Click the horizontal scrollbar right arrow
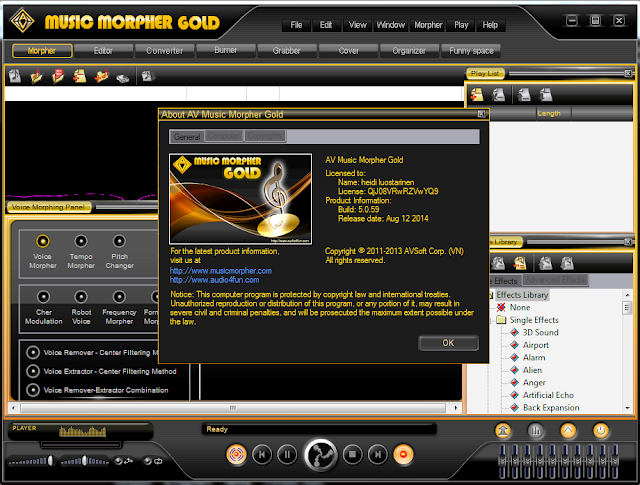This screenshot has width=640, height=485. click(456, 408)
